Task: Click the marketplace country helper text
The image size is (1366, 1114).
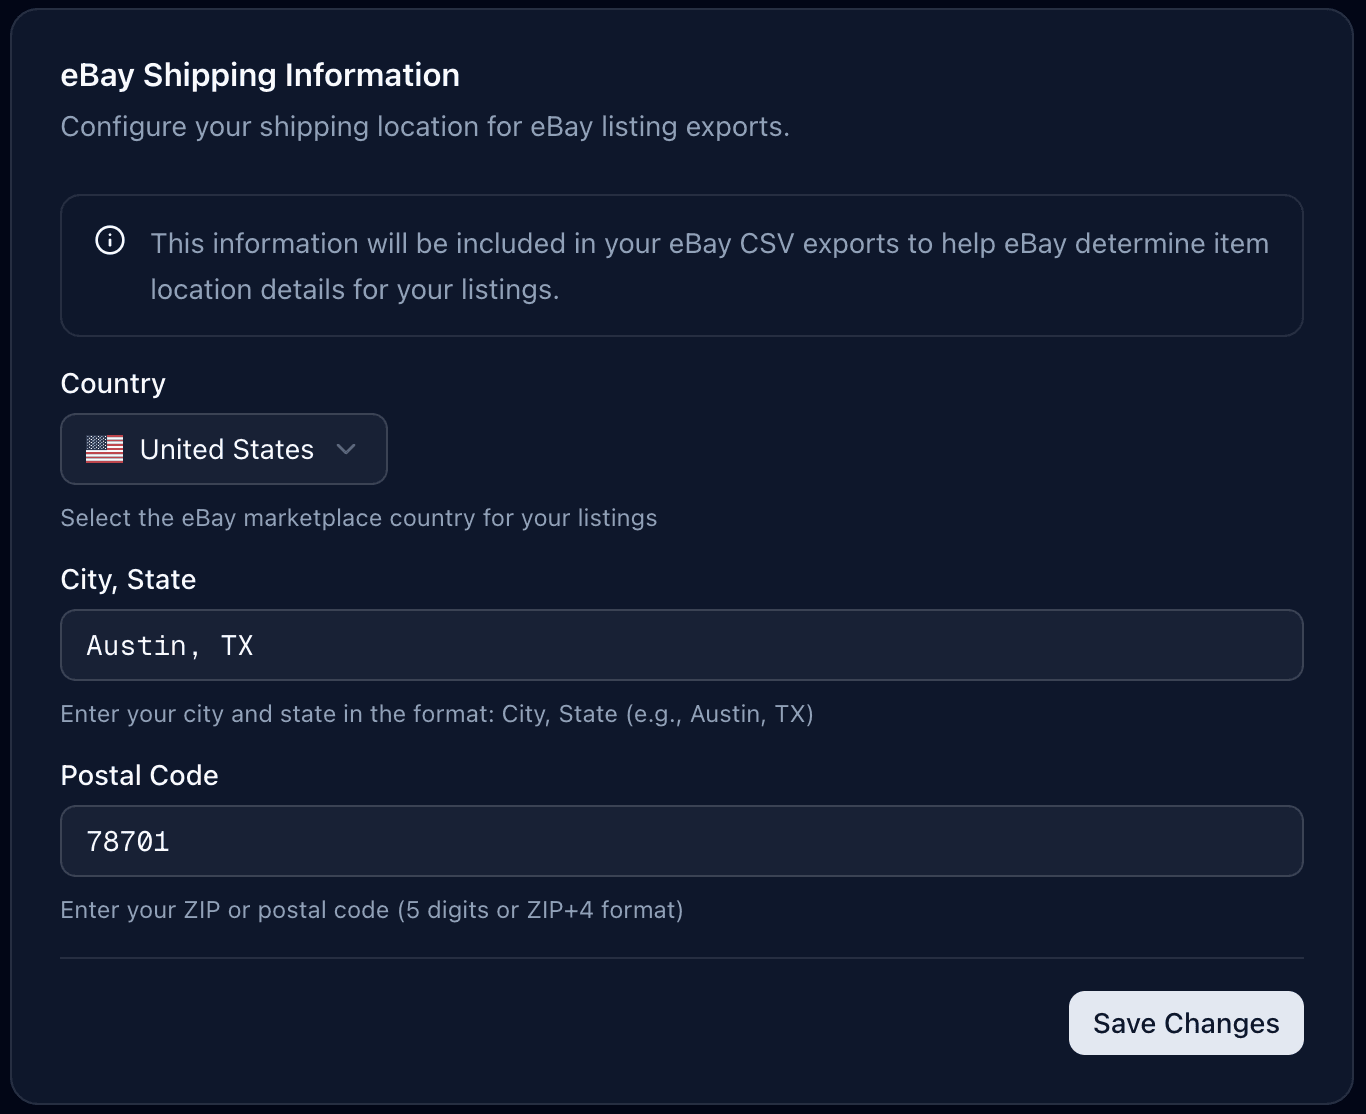Action: tap(359, 518)
